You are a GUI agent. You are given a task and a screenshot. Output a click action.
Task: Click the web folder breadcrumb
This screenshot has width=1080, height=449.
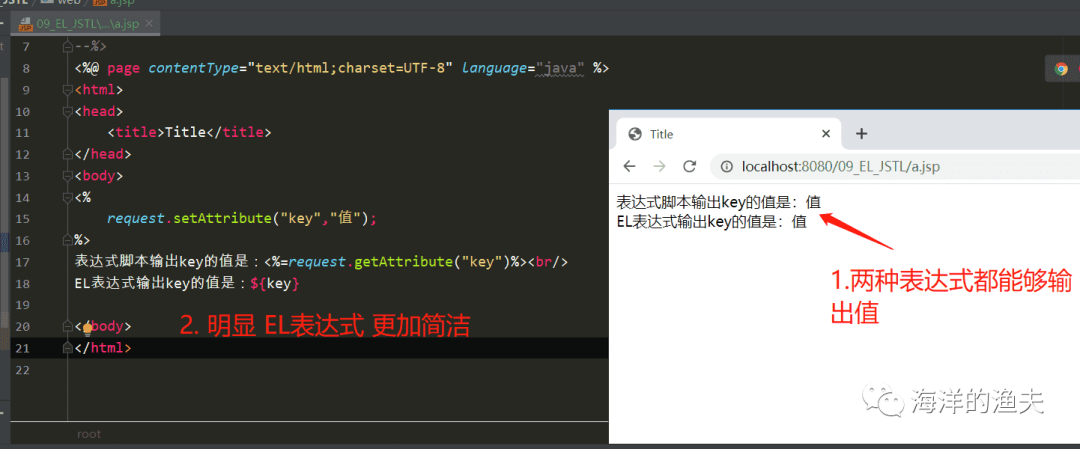pyautogui.click(x=63, y=3)
